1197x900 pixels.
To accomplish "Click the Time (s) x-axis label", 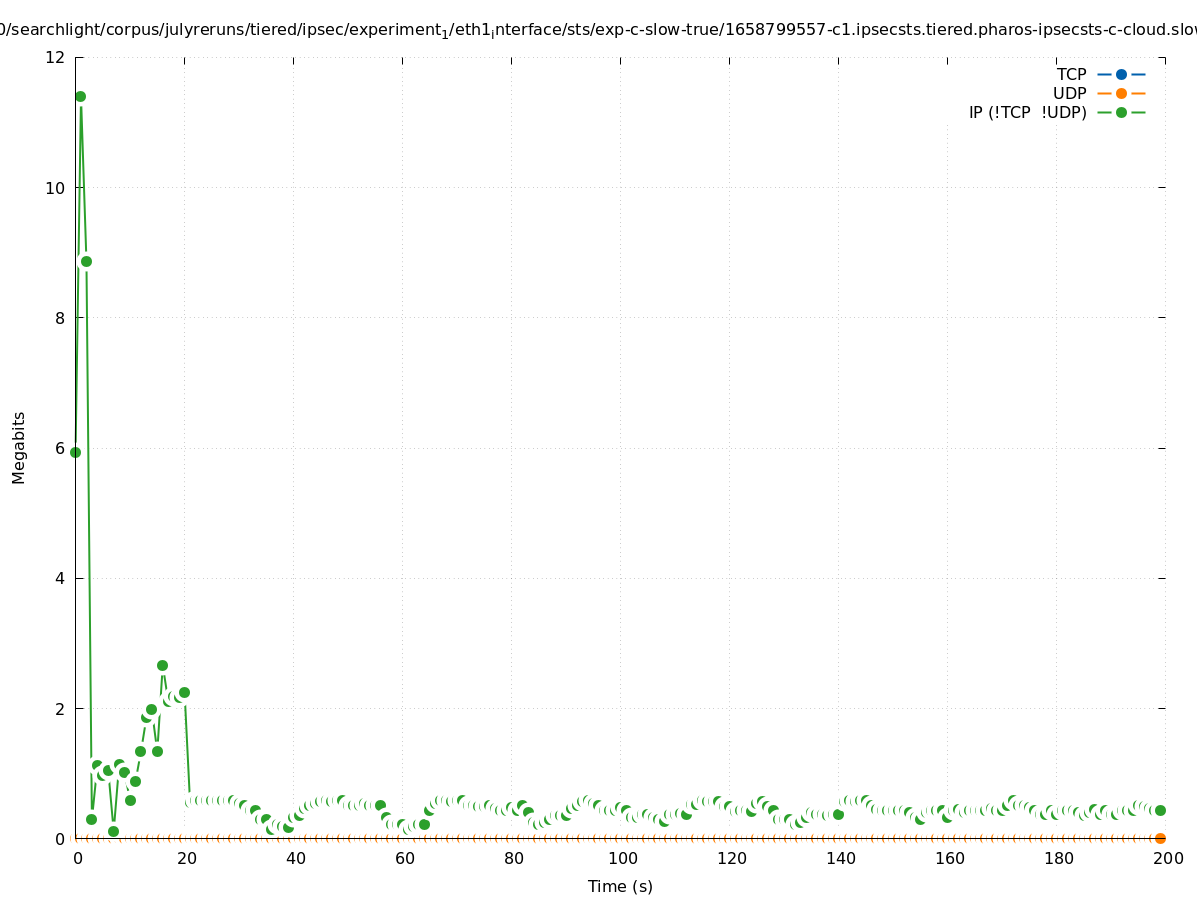I will [620, 886].
